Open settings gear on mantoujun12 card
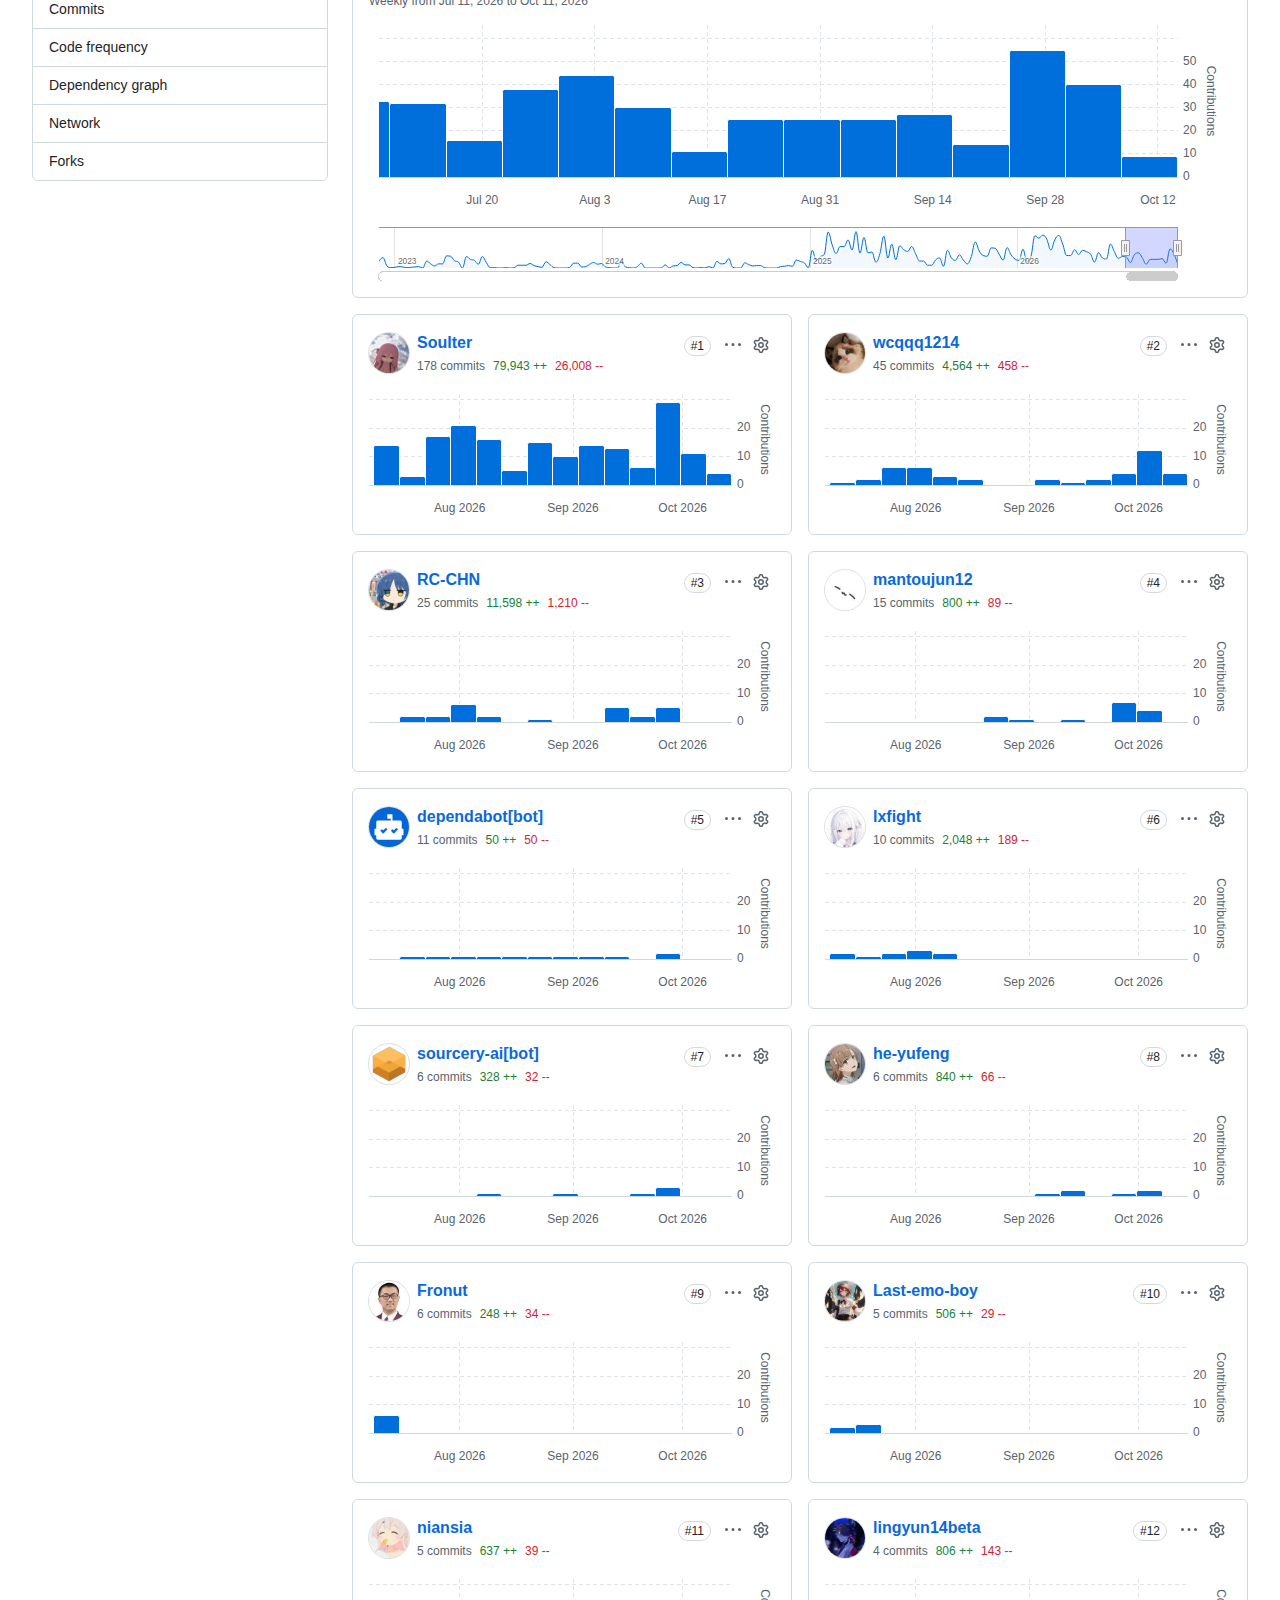 (x=1217, y=582)
